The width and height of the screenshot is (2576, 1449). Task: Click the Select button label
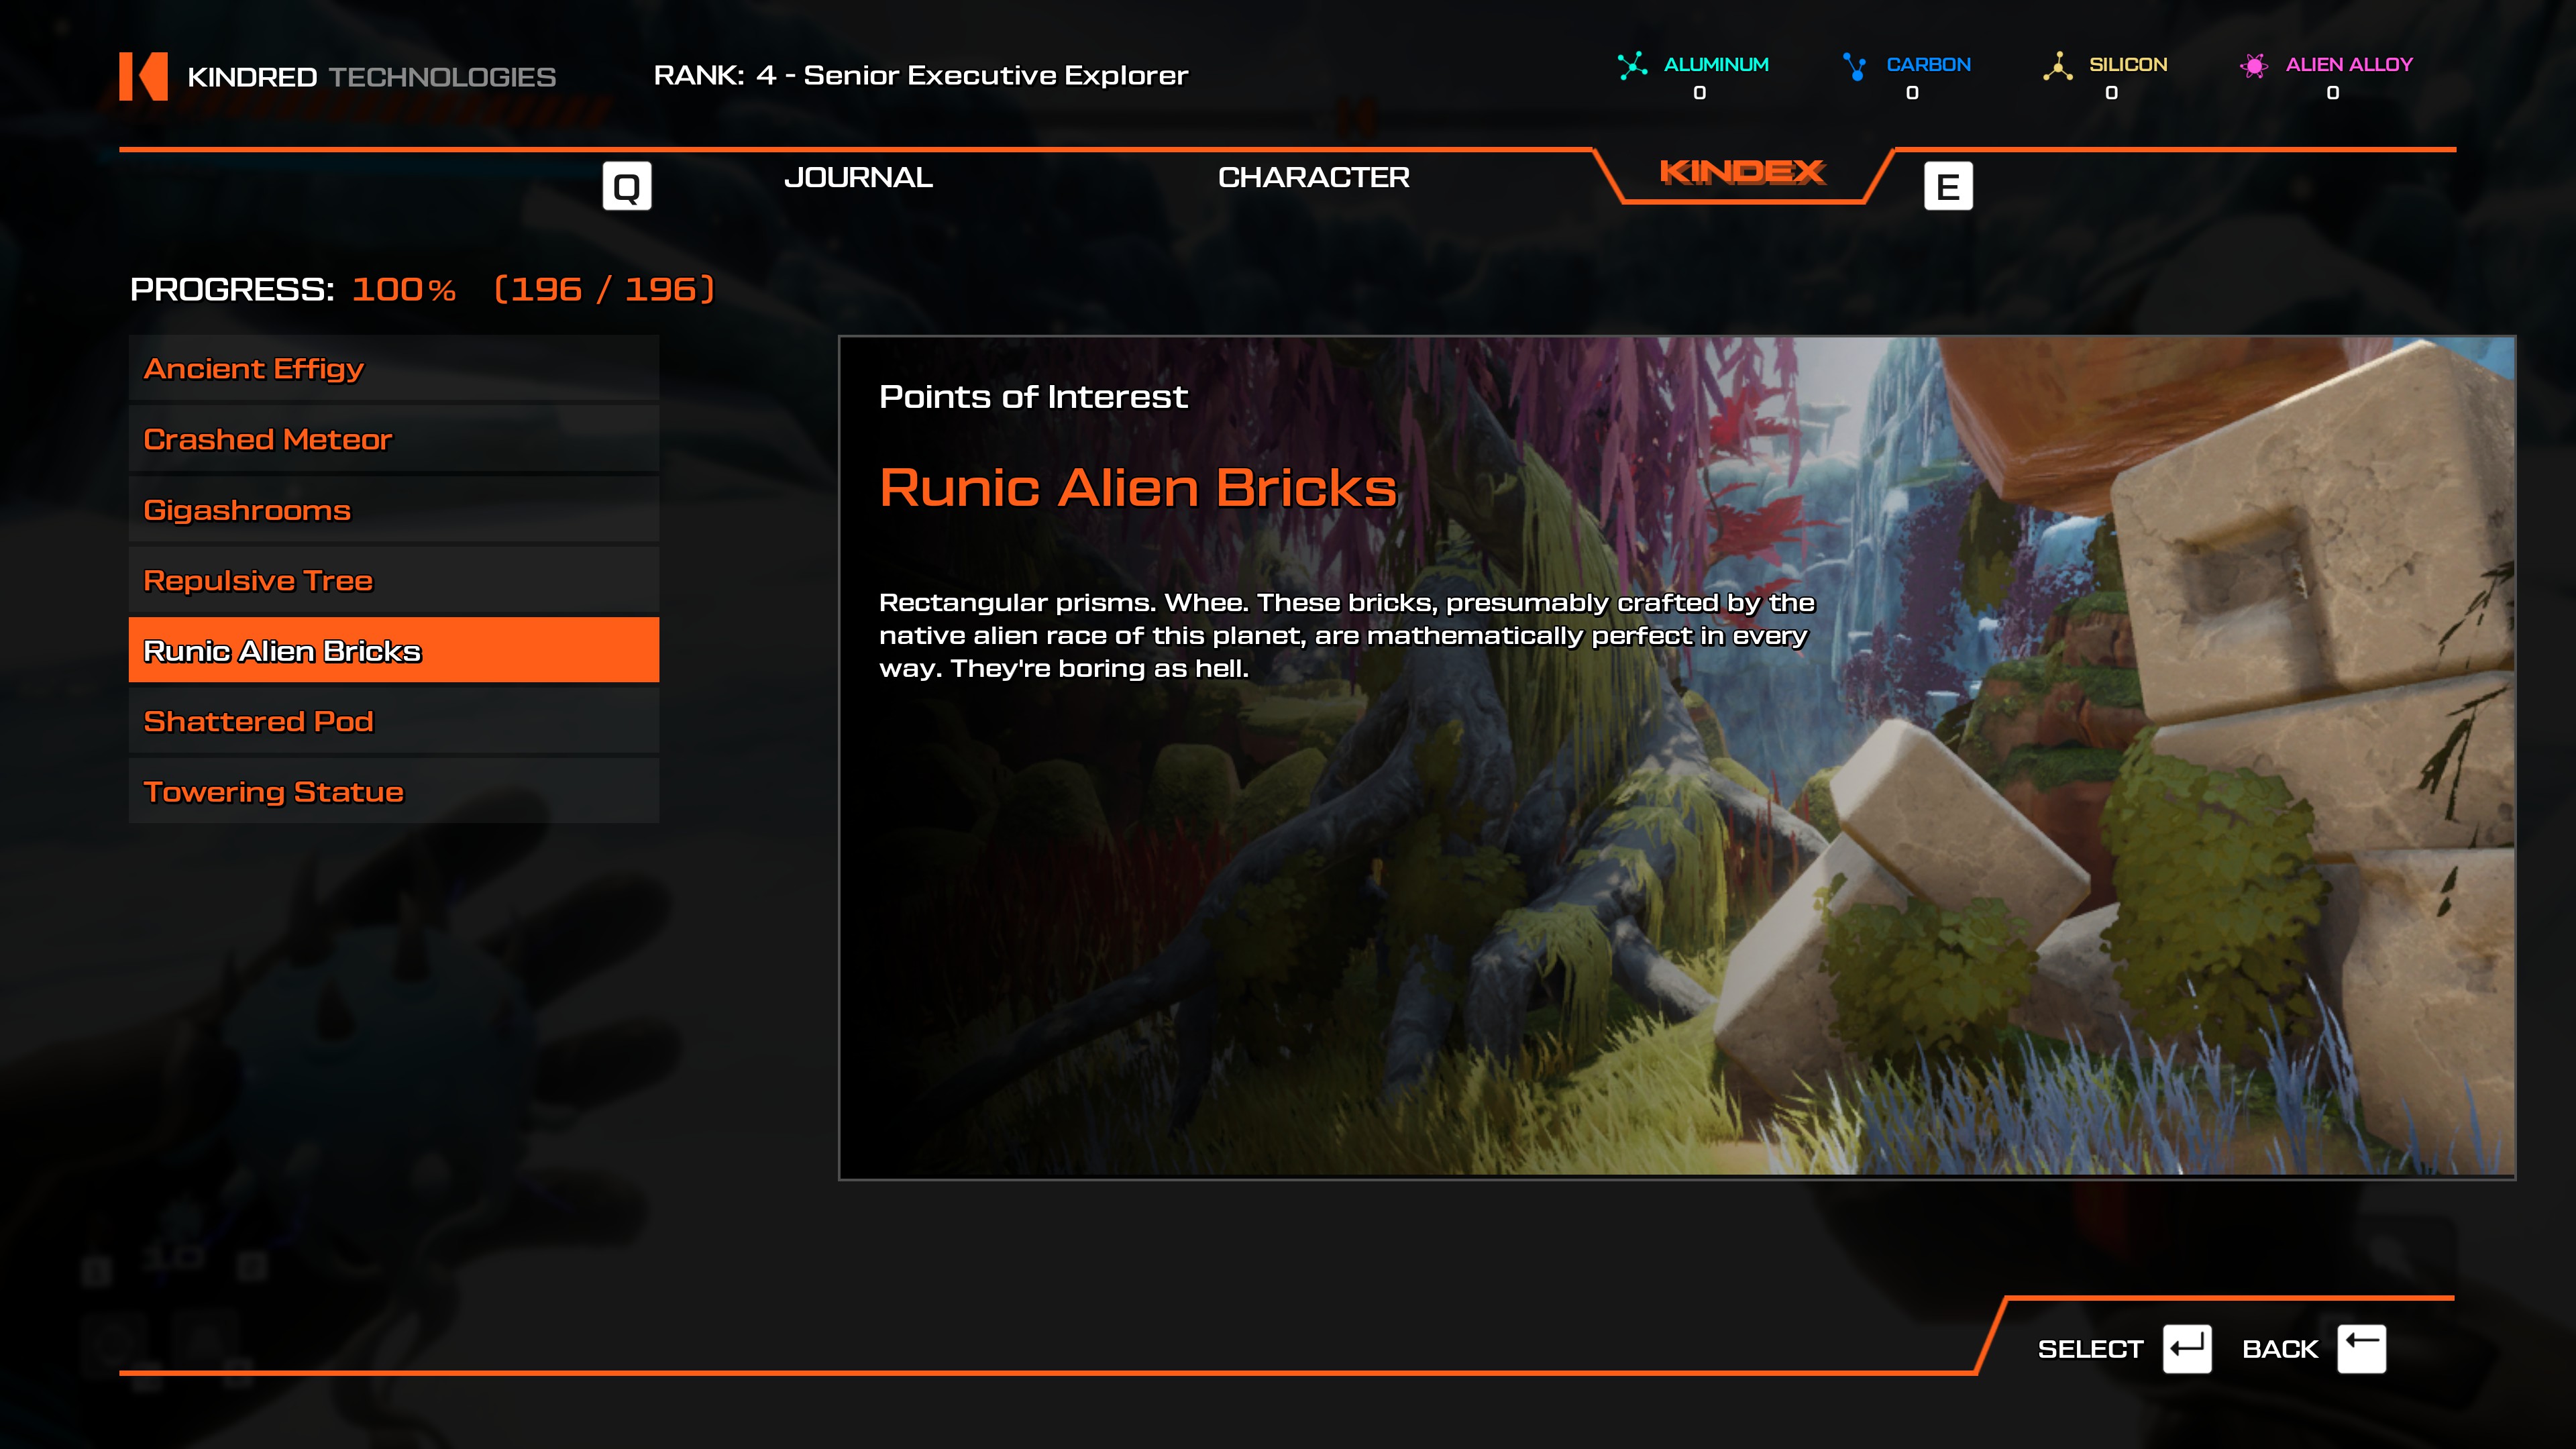[2090, 1349]
